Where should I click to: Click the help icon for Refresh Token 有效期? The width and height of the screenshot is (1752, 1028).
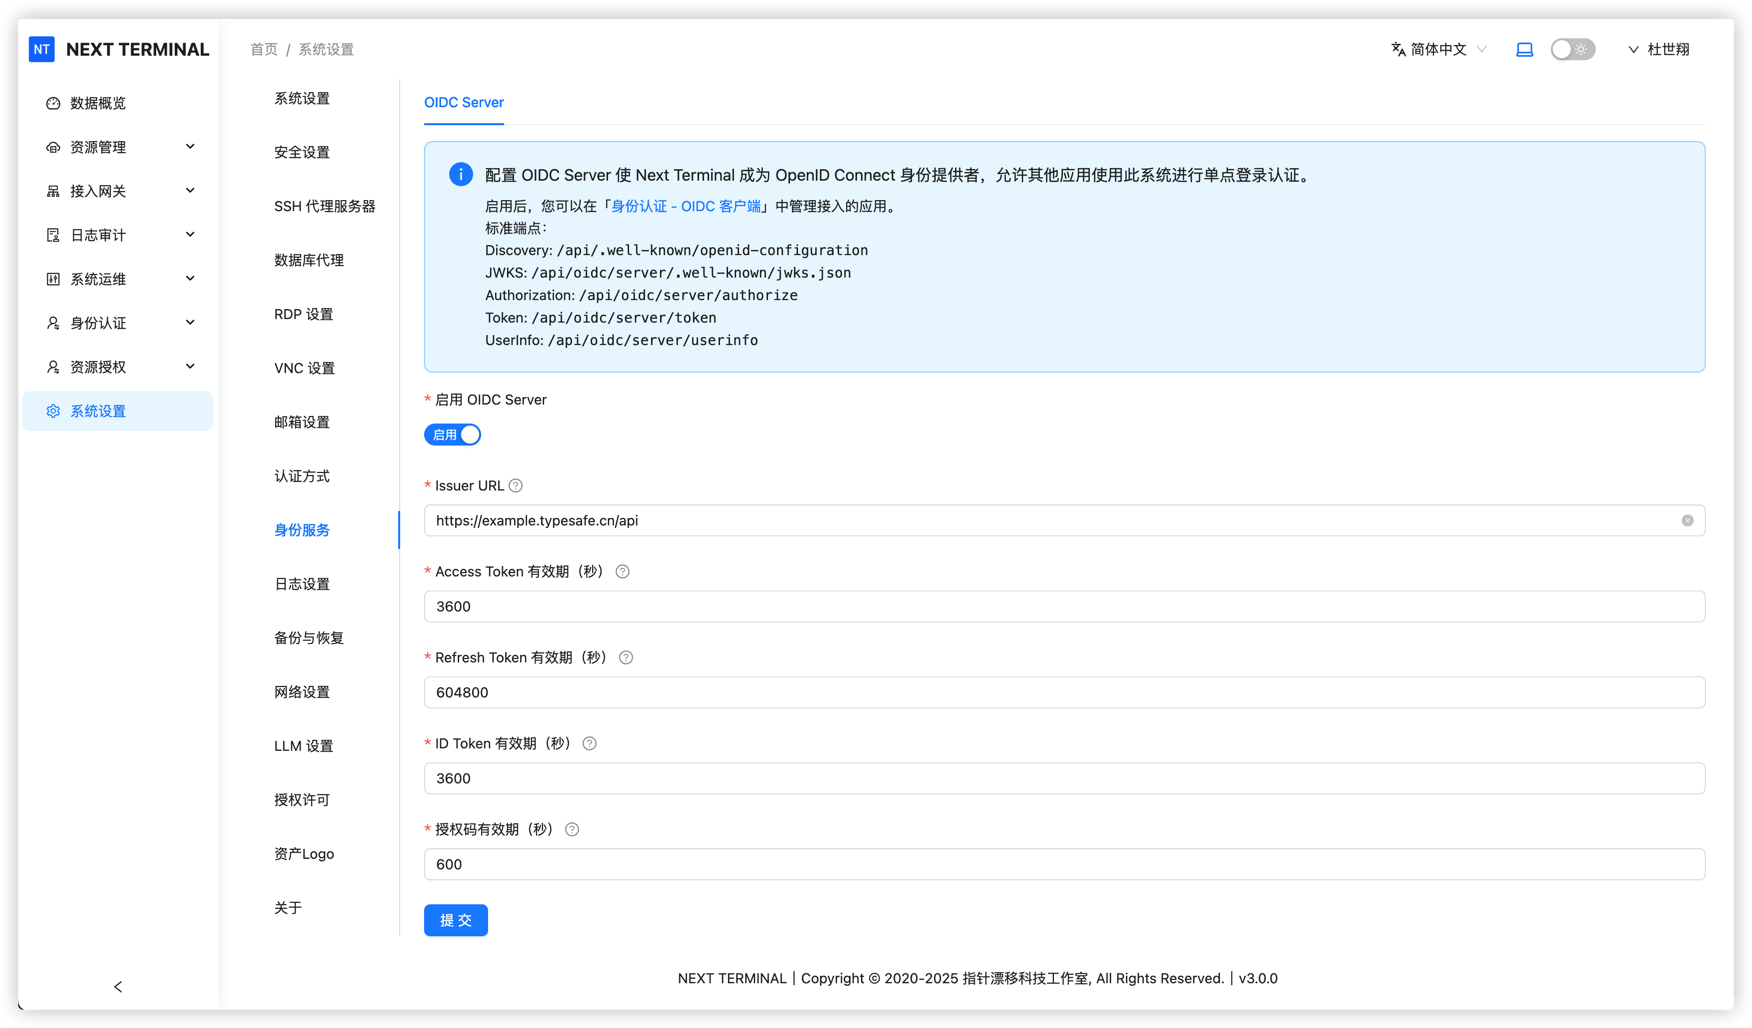[x=625, y=657]
